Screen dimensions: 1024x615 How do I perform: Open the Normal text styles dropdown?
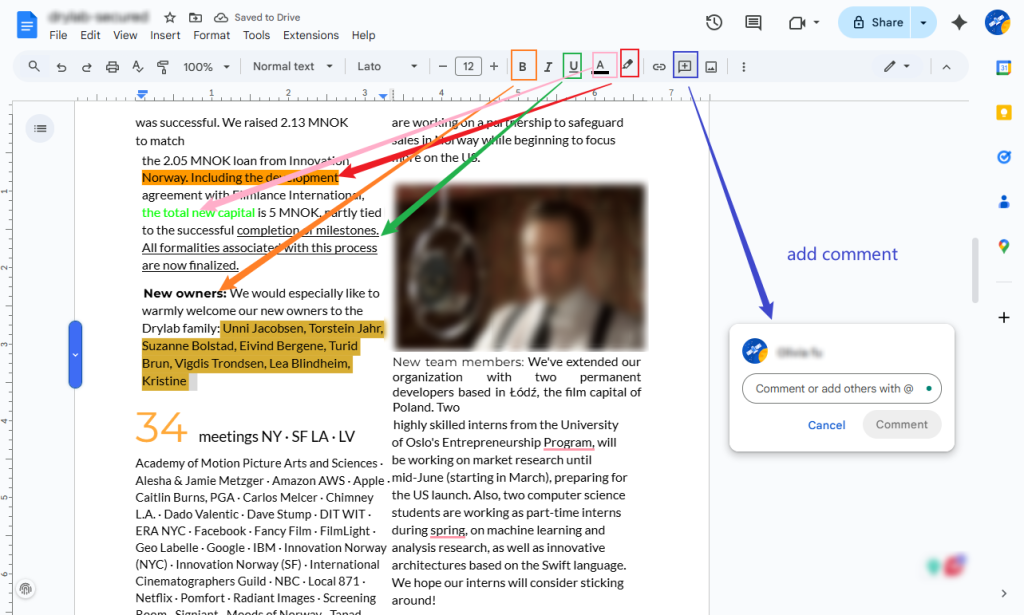(292, 66)
